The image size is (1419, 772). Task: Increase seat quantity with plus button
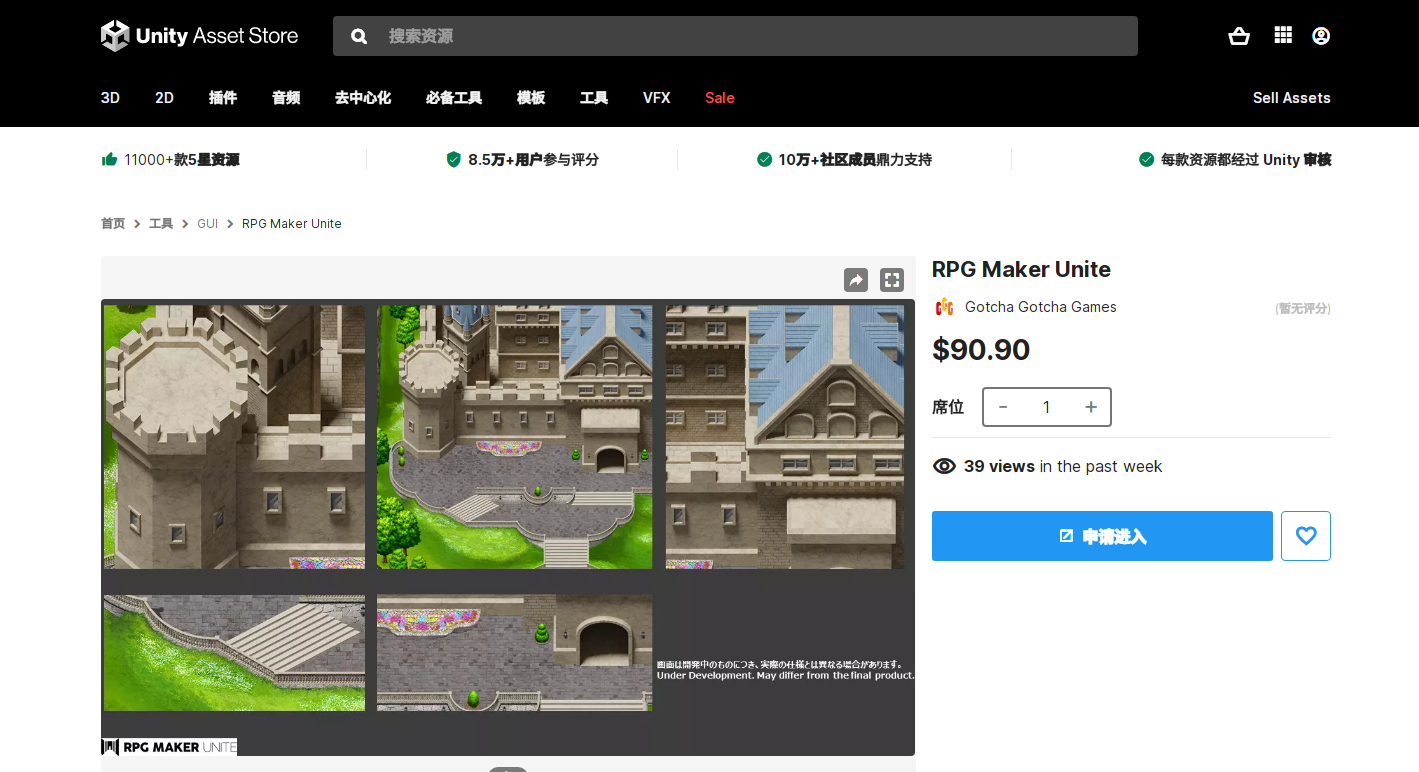click(x=1091, y=407)
